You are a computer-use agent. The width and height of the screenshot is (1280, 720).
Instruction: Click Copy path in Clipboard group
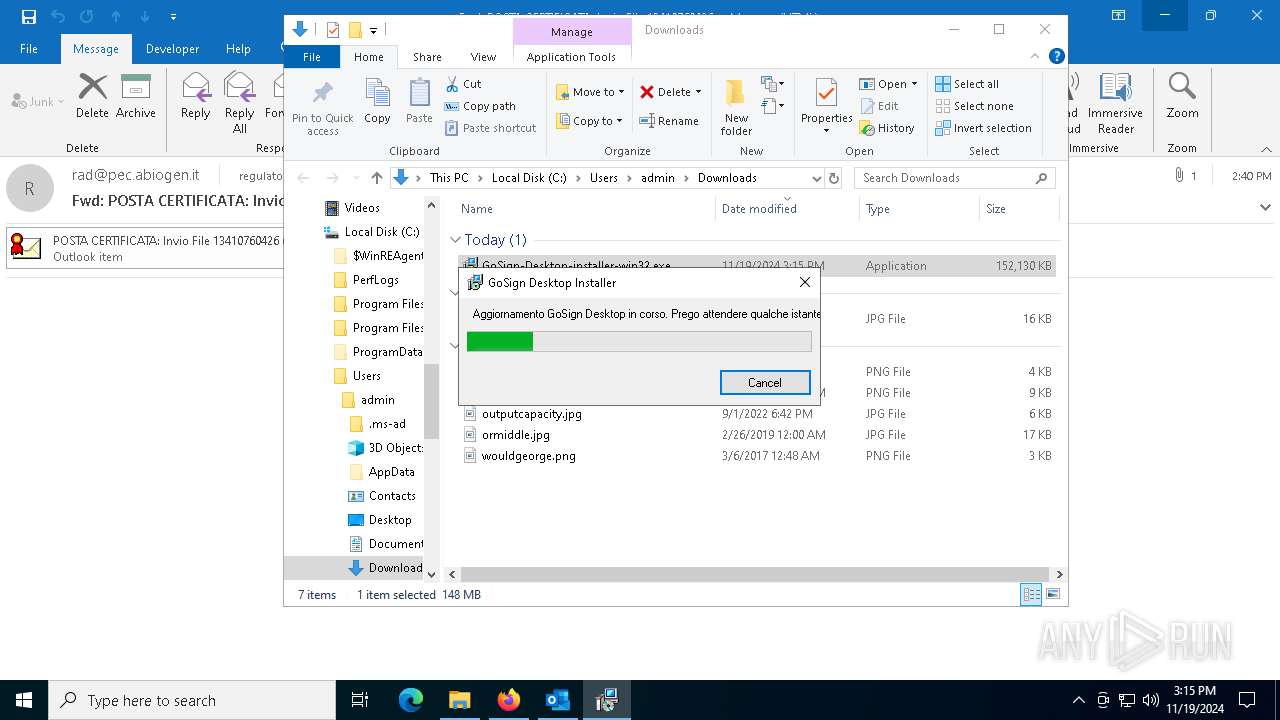click(480, 106)
